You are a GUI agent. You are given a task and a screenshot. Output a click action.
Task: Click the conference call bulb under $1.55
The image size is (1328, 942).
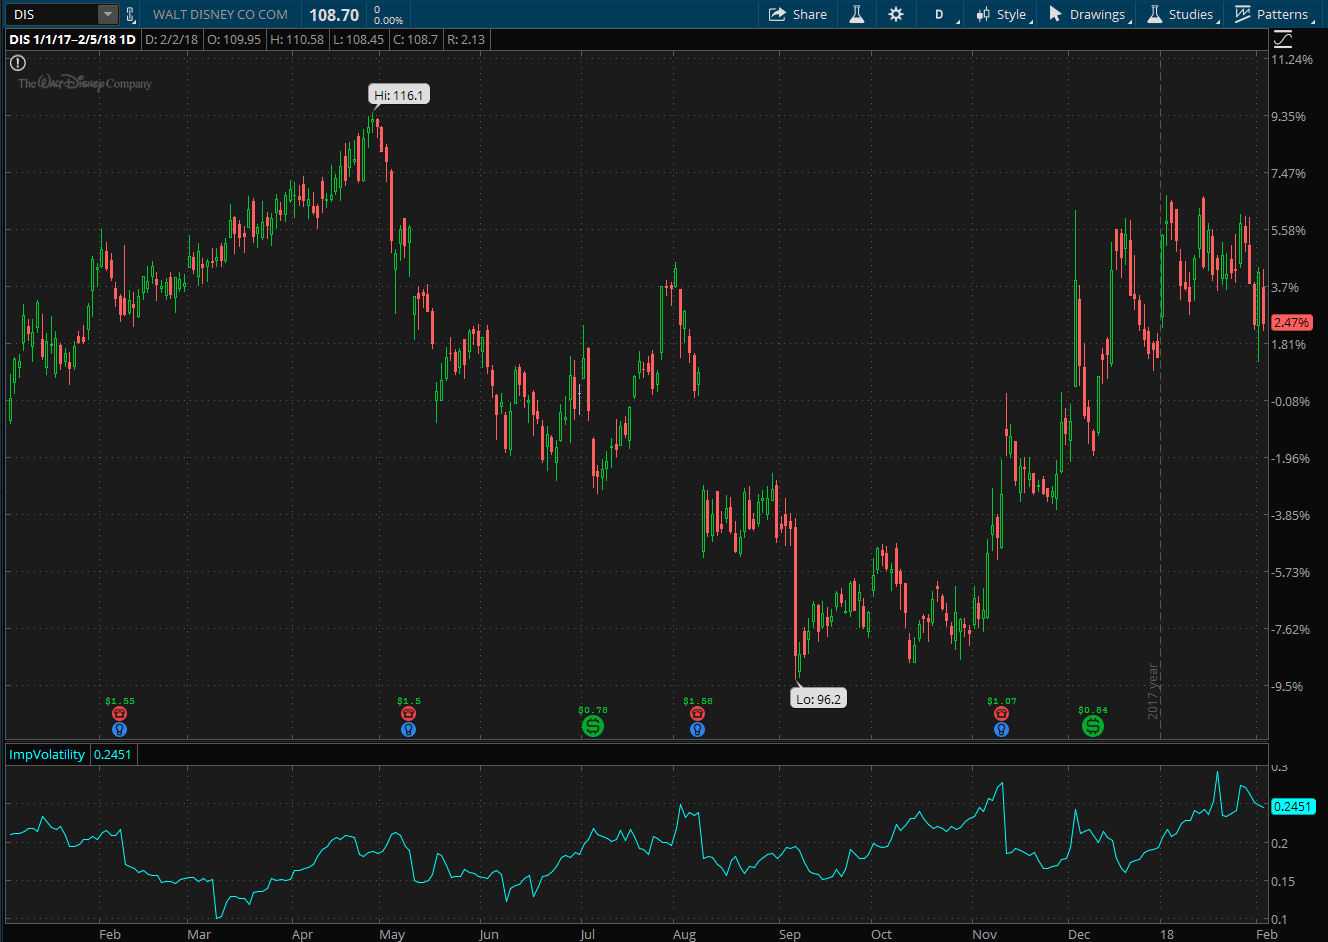point(120,729)
